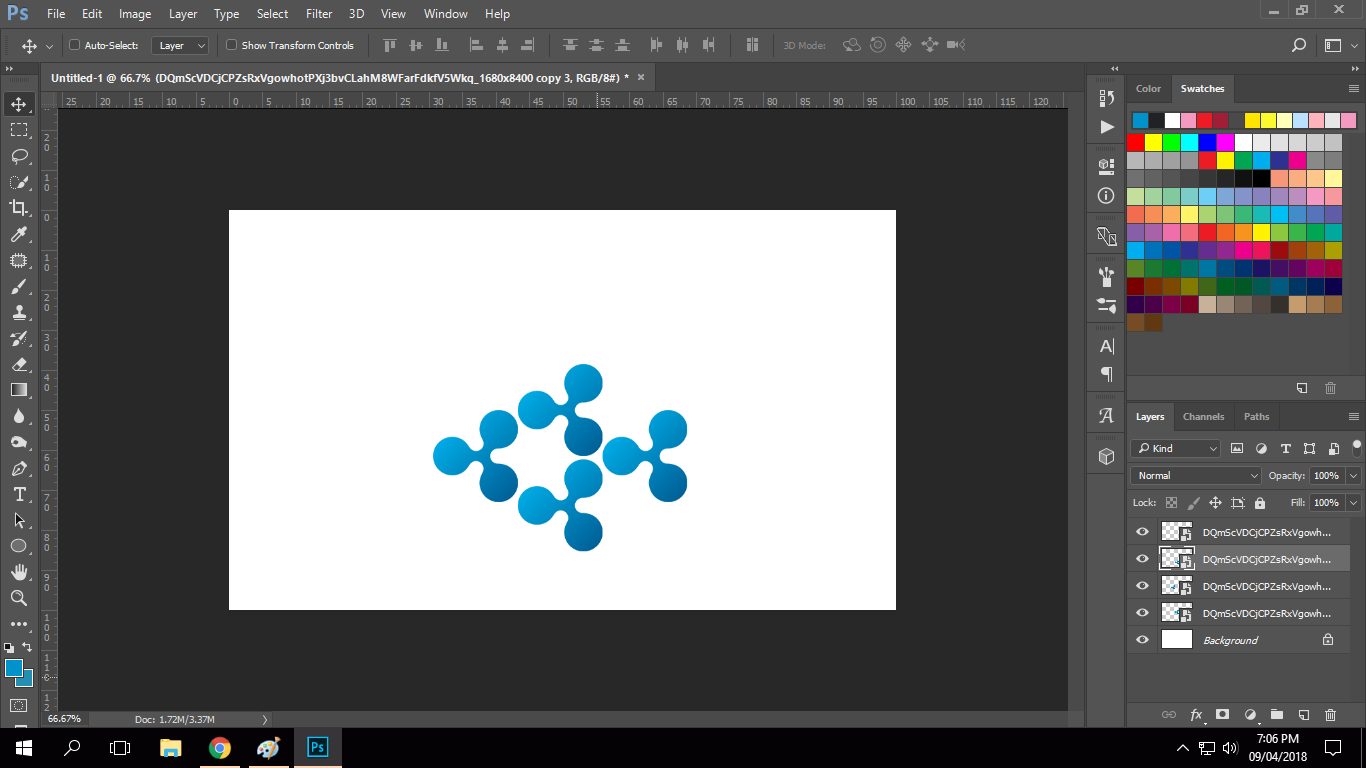Viewport: 1366px width, 768px height.
Task: Select the Pen tool
Action: click(19, 468)
